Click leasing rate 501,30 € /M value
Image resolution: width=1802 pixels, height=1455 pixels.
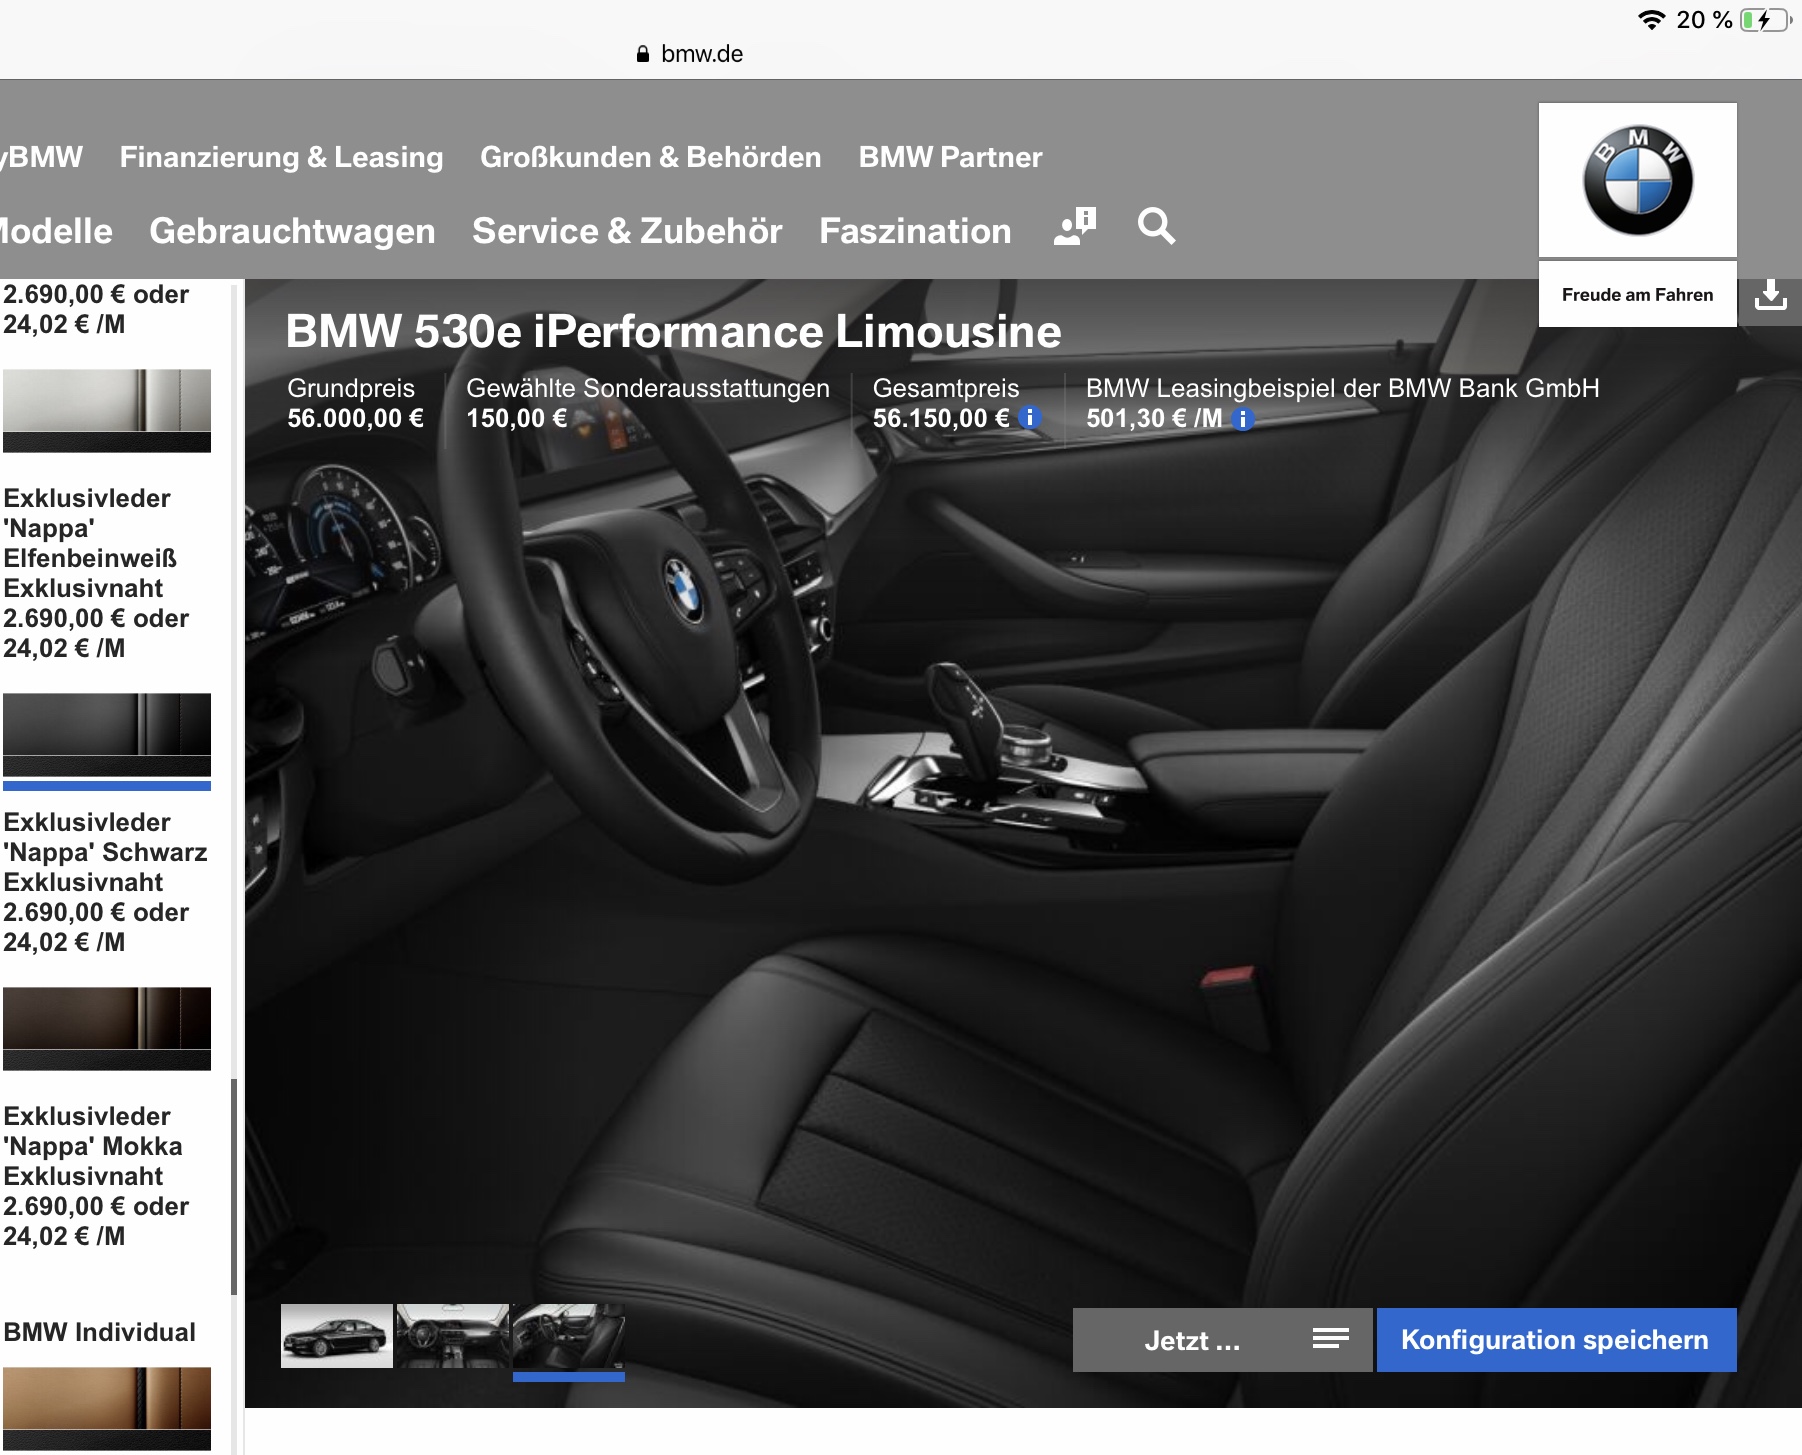1155,418
